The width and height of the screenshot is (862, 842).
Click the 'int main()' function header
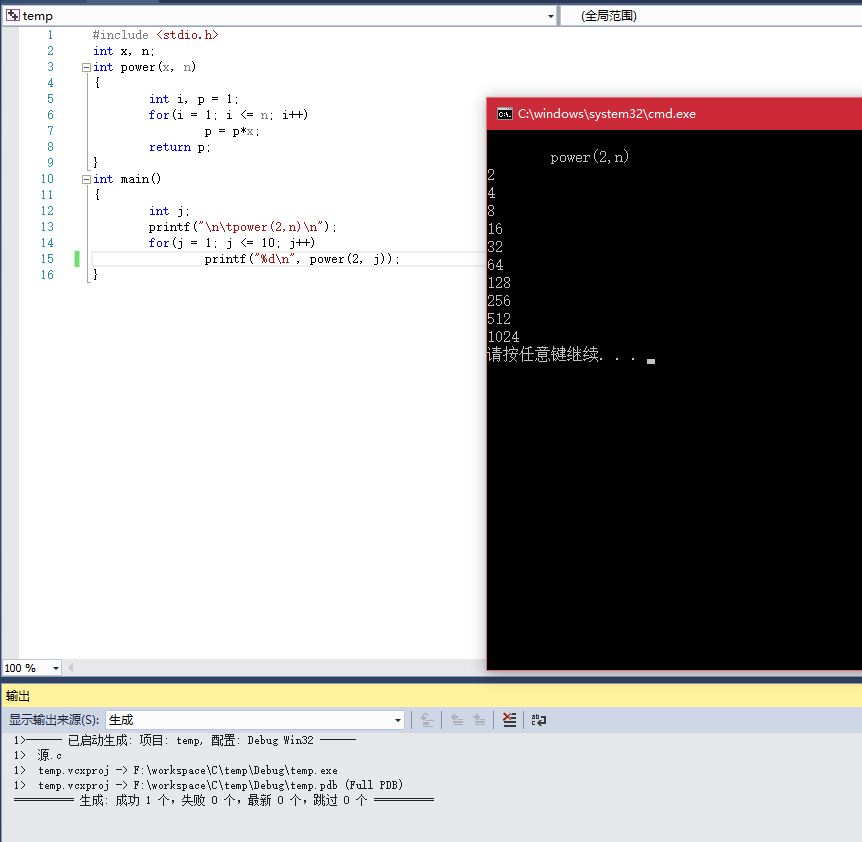[x=127, y=179]
